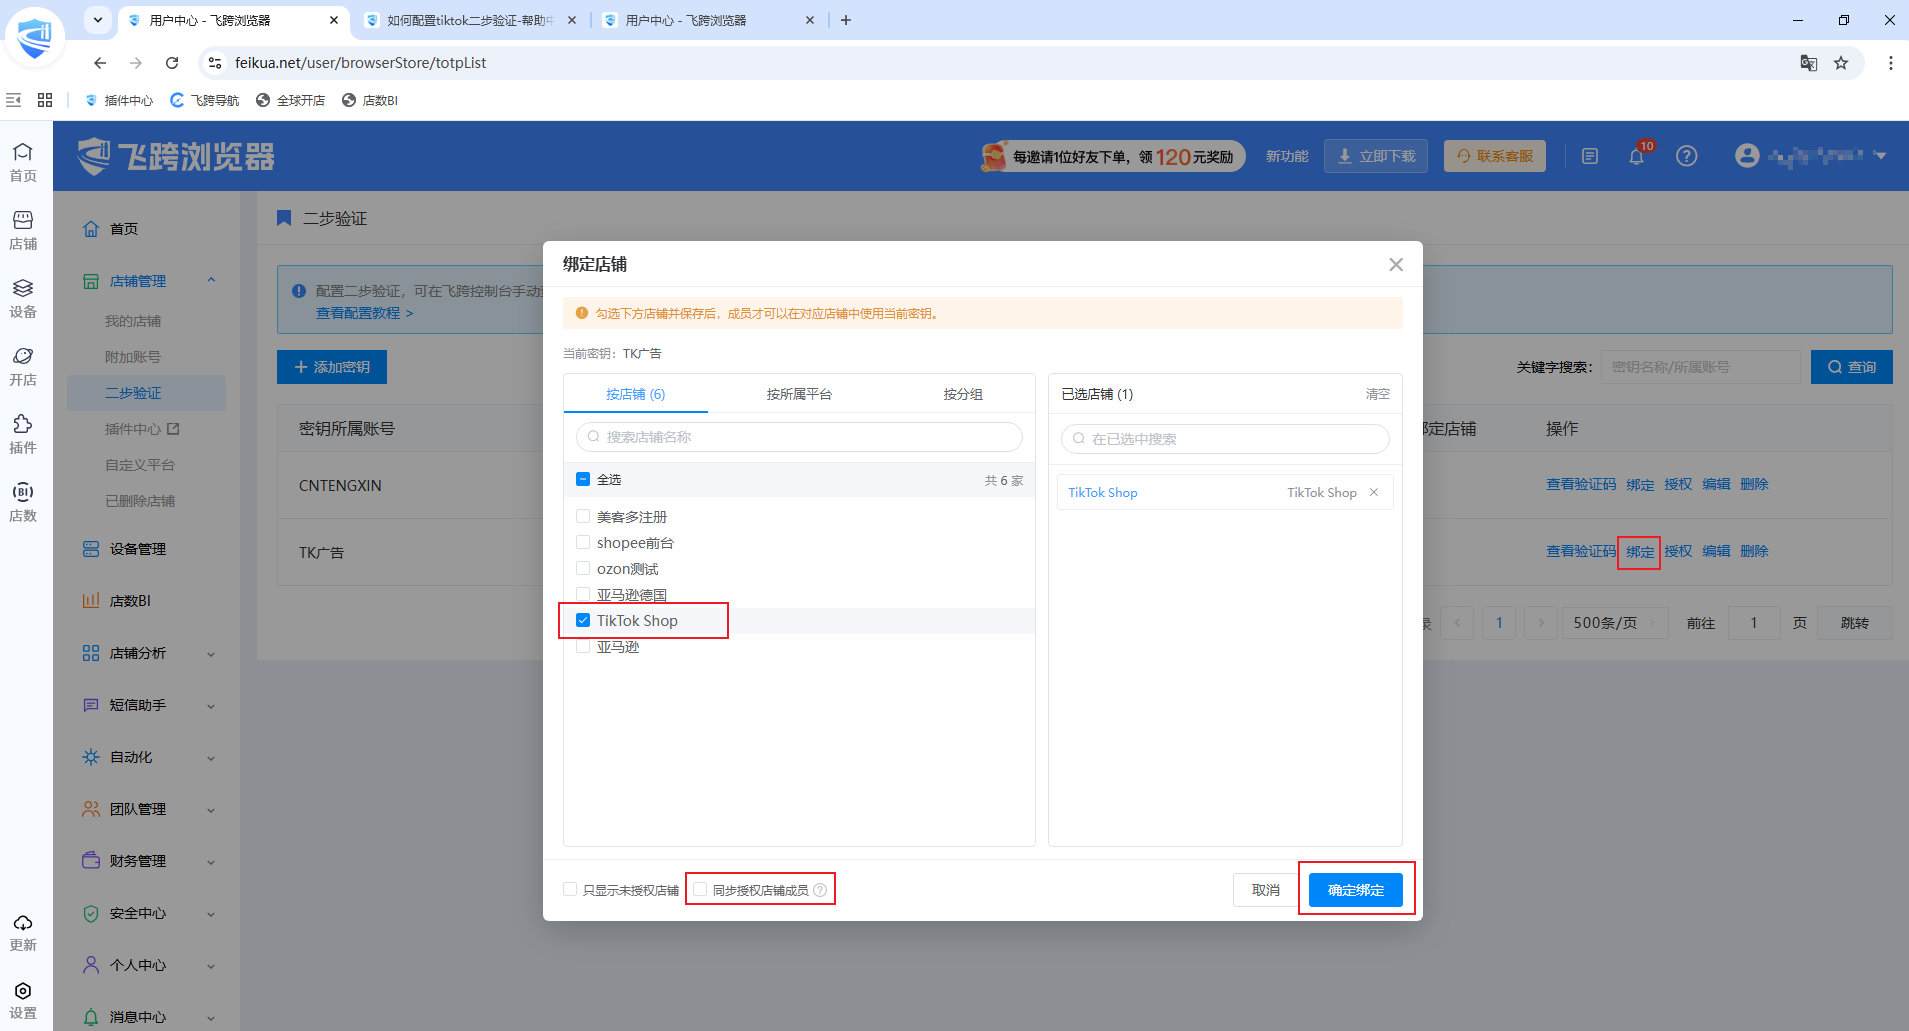This screenshot has height=1031, width=1909.
Task: Check the shopee前台 store checkbox
Action: pos(583,542)
